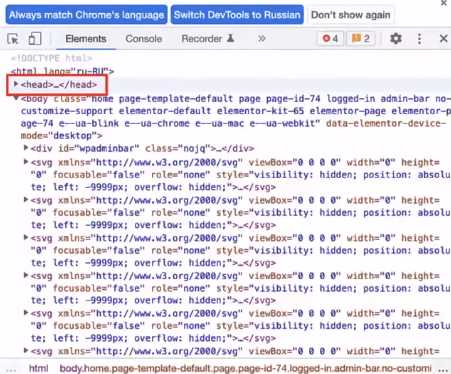Click the right breadcrumb overflow ellipsis
The image size is (451, 374).
coord(443,369)
